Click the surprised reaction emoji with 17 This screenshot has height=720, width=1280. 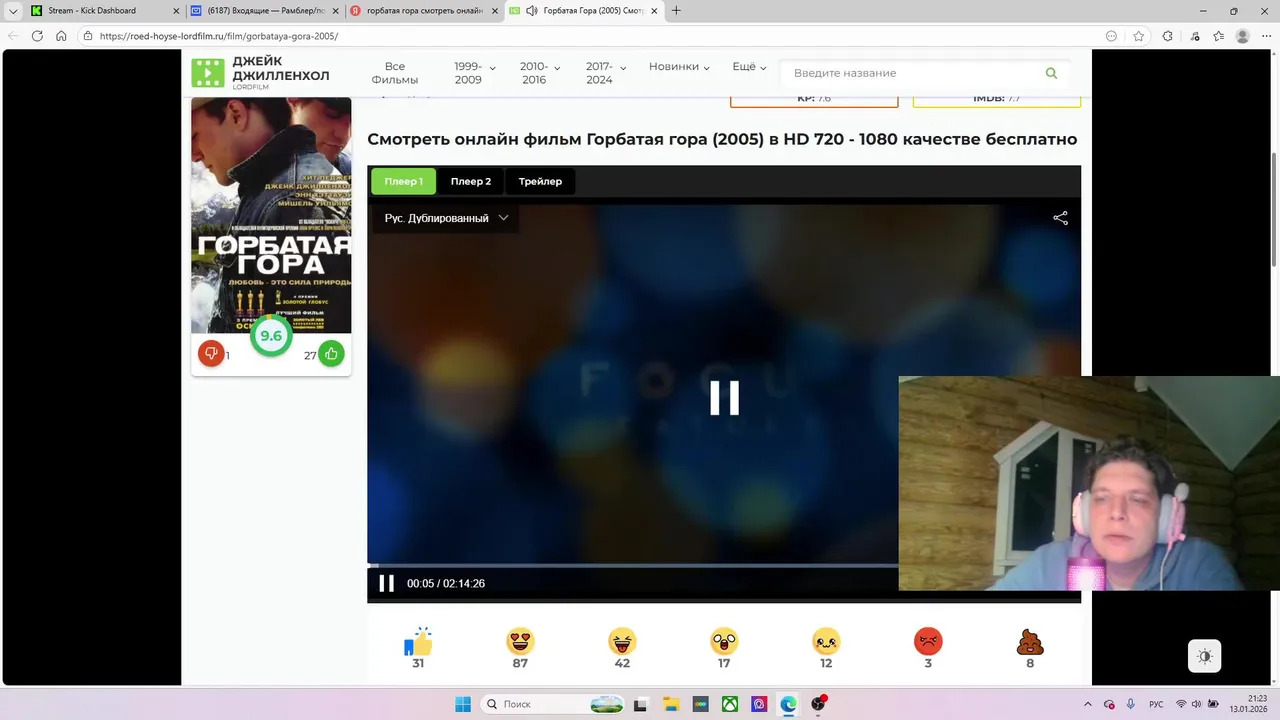[x=724, y=641]
